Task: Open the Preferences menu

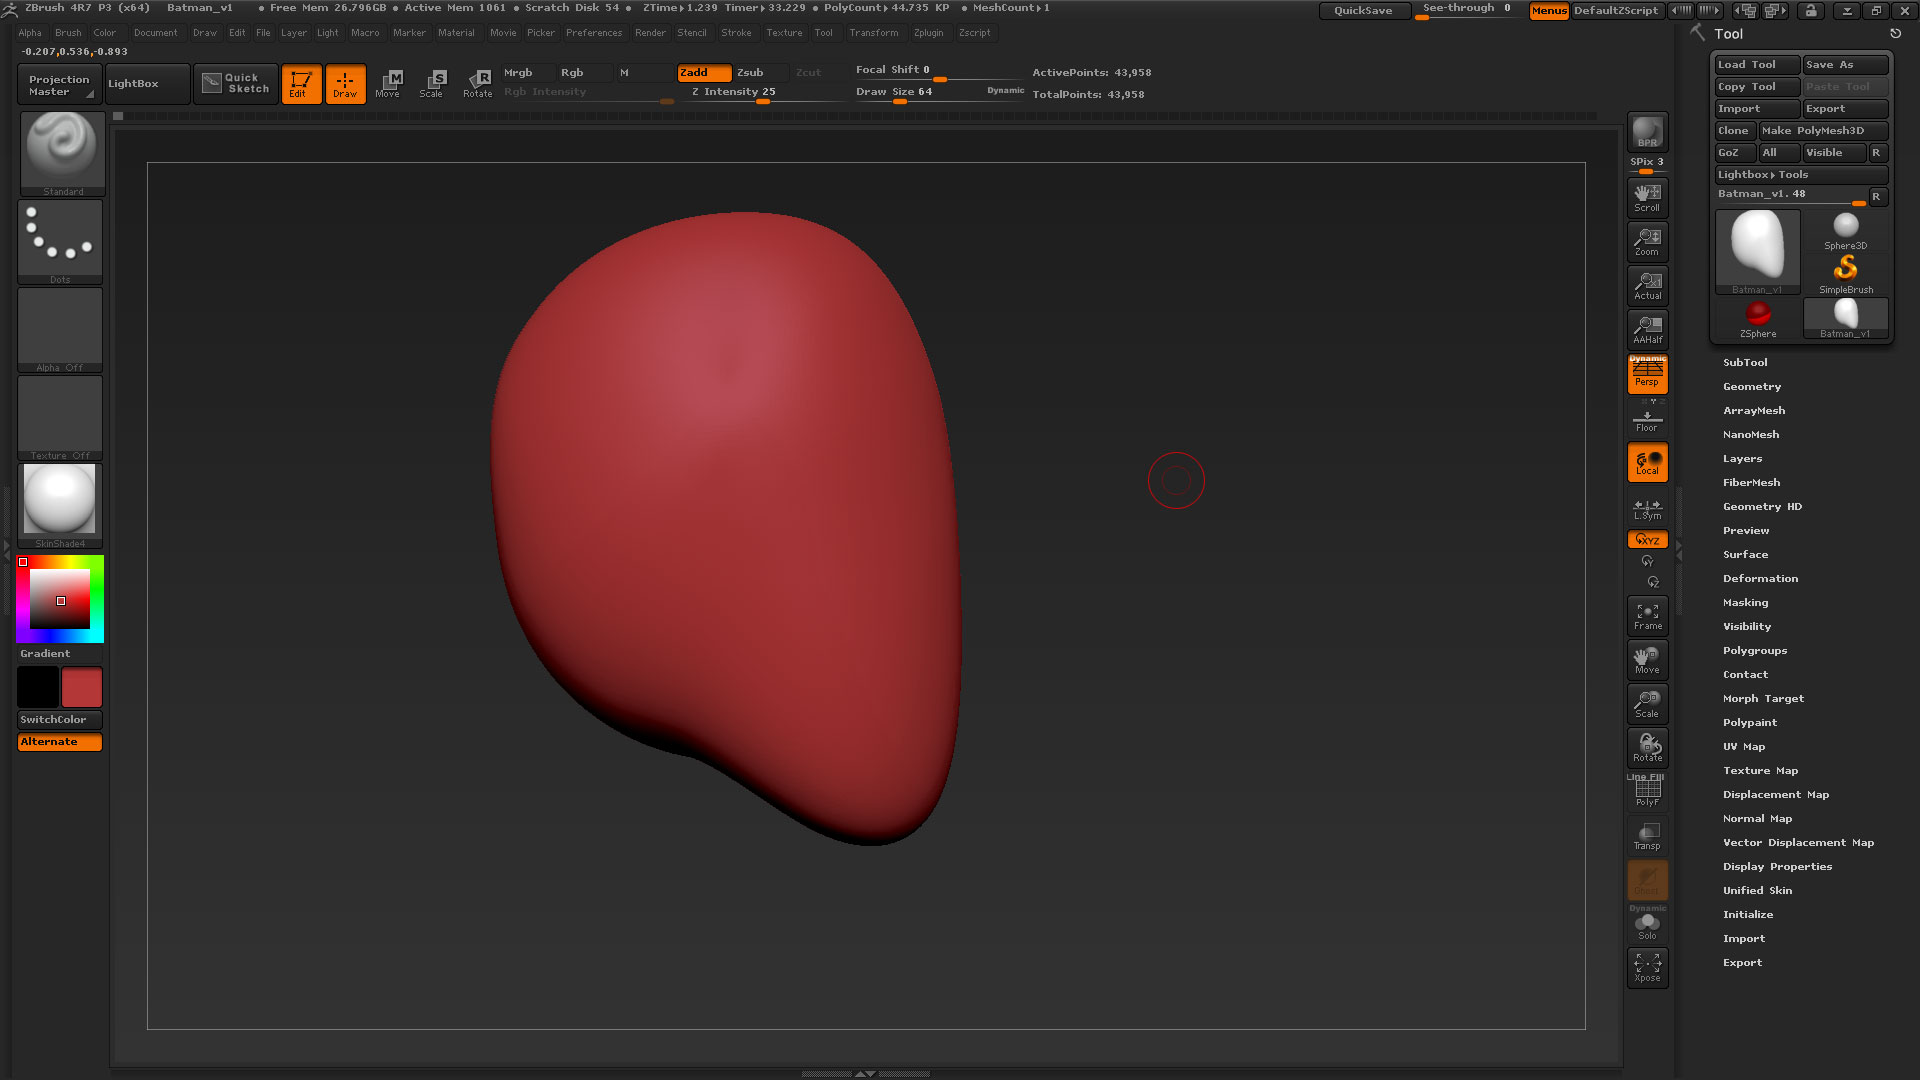Action: pyautogui.click(x=594, y=33)
